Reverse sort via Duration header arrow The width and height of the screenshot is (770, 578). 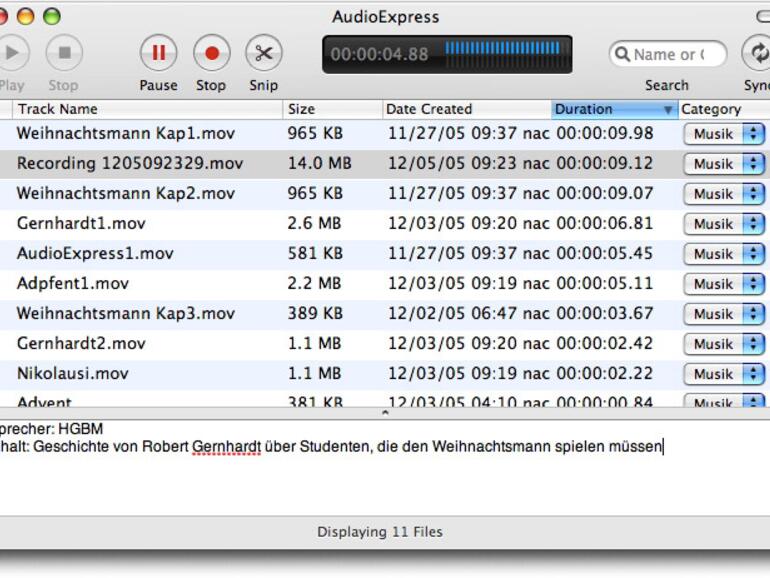[668, 110]
